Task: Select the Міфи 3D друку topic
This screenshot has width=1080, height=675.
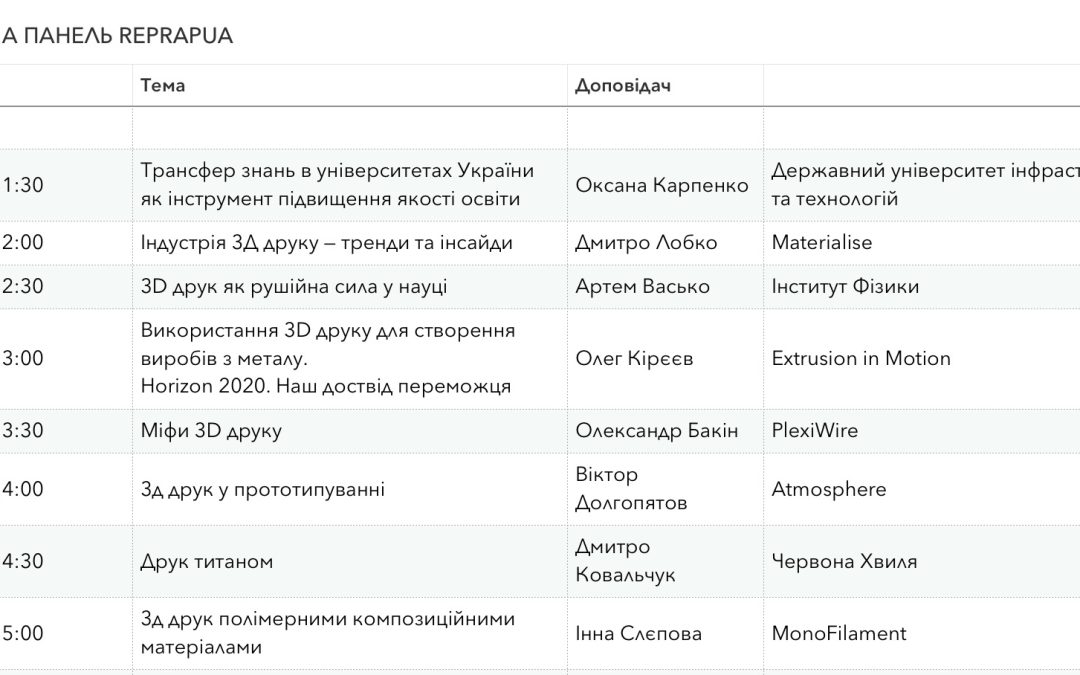Action: 211,431
